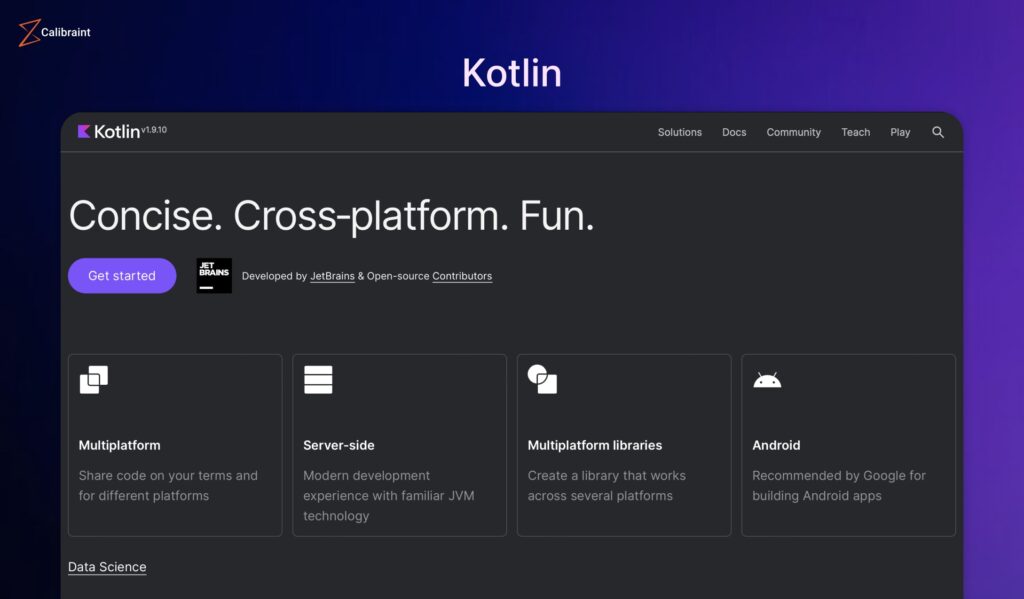Open the Play menu item

(900, 132)
